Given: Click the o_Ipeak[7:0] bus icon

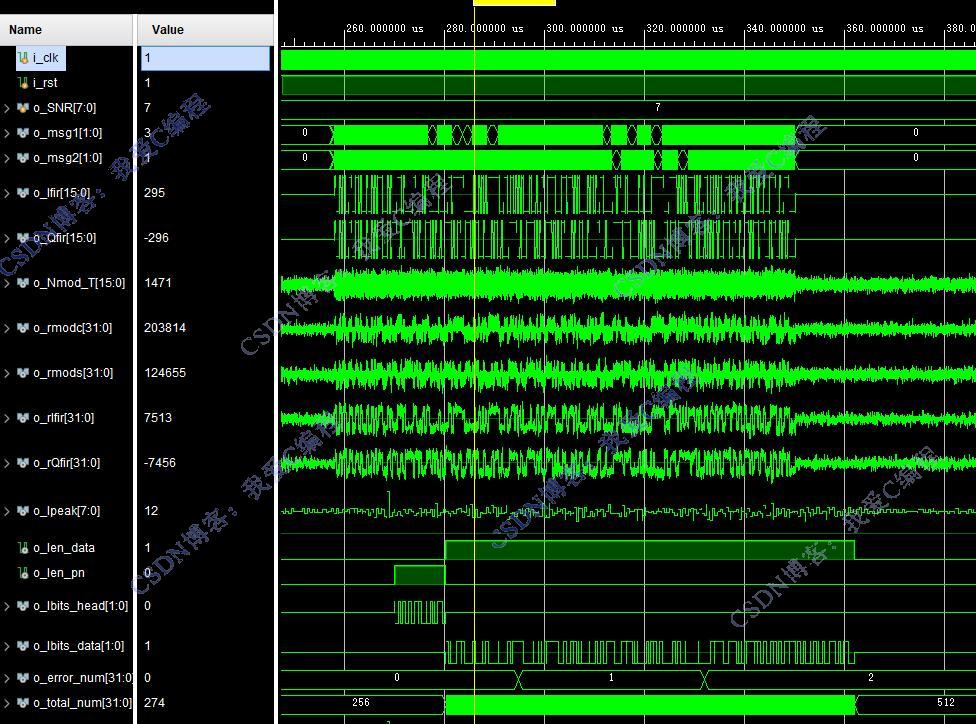Looking at the screenshot, I should (23, 510).
